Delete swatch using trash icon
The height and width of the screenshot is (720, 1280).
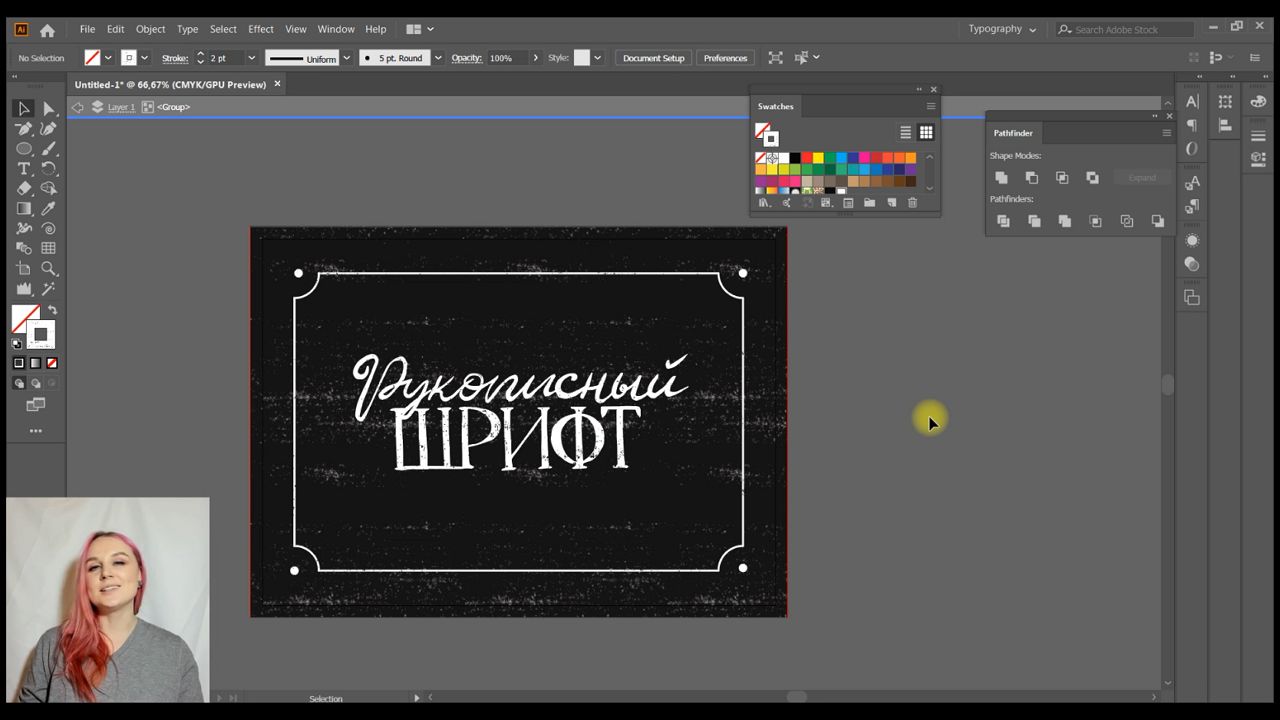912,203
